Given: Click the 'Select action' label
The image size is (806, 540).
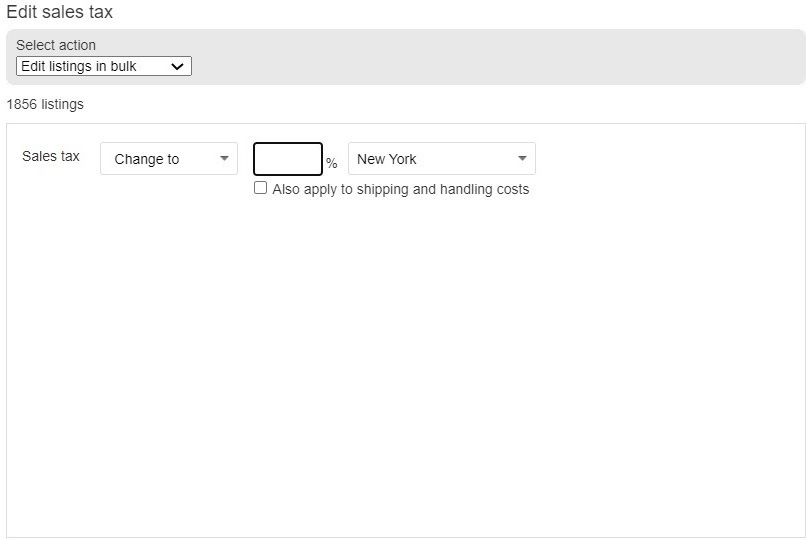Looking at the screenshot, I should click(56, 45).
